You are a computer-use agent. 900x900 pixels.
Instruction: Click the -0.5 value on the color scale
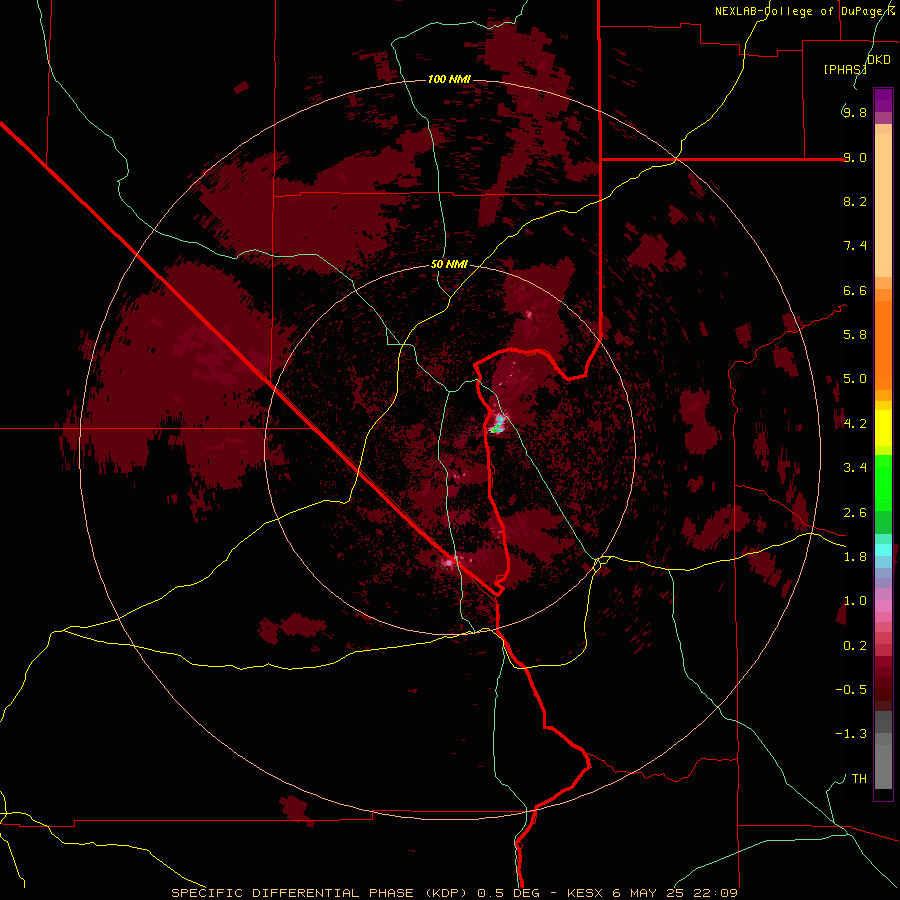[x=851, y=690]
